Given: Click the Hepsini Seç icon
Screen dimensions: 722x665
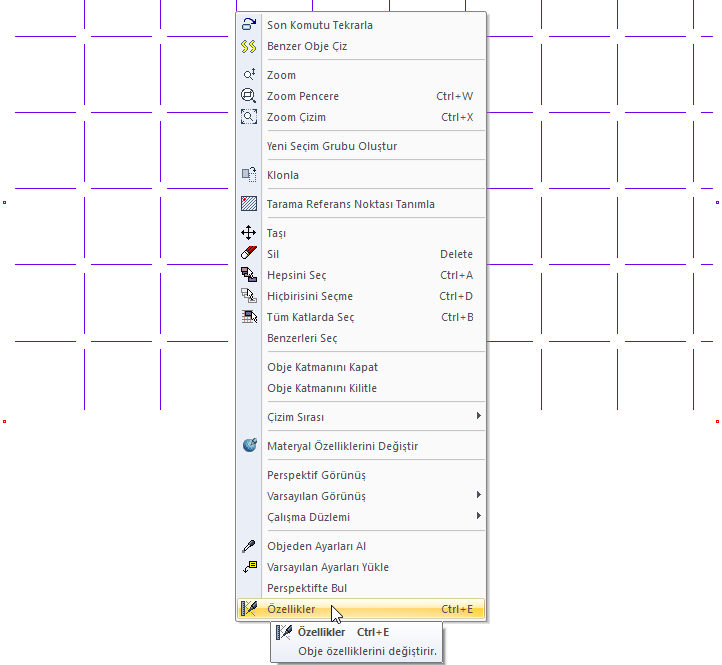Looking at the screenshot, I should 249,274.
